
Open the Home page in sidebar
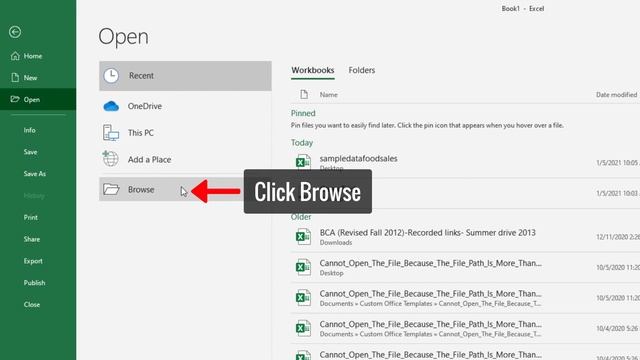coord(38,56)
